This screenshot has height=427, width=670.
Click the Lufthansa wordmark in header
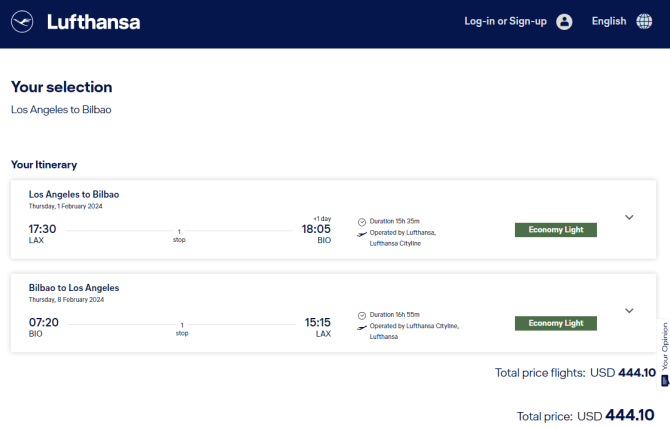click(94, 22)
